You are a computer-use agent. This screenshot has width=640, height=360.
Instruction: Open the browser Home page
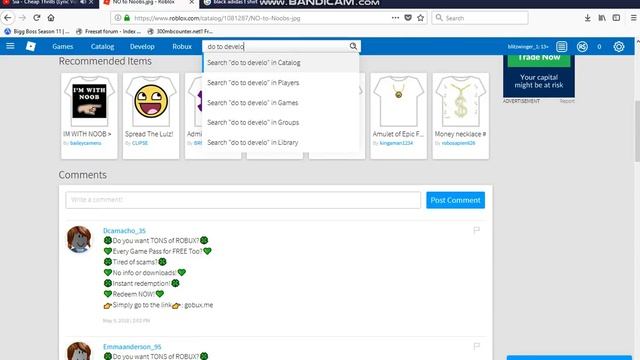tap(51, 18)
